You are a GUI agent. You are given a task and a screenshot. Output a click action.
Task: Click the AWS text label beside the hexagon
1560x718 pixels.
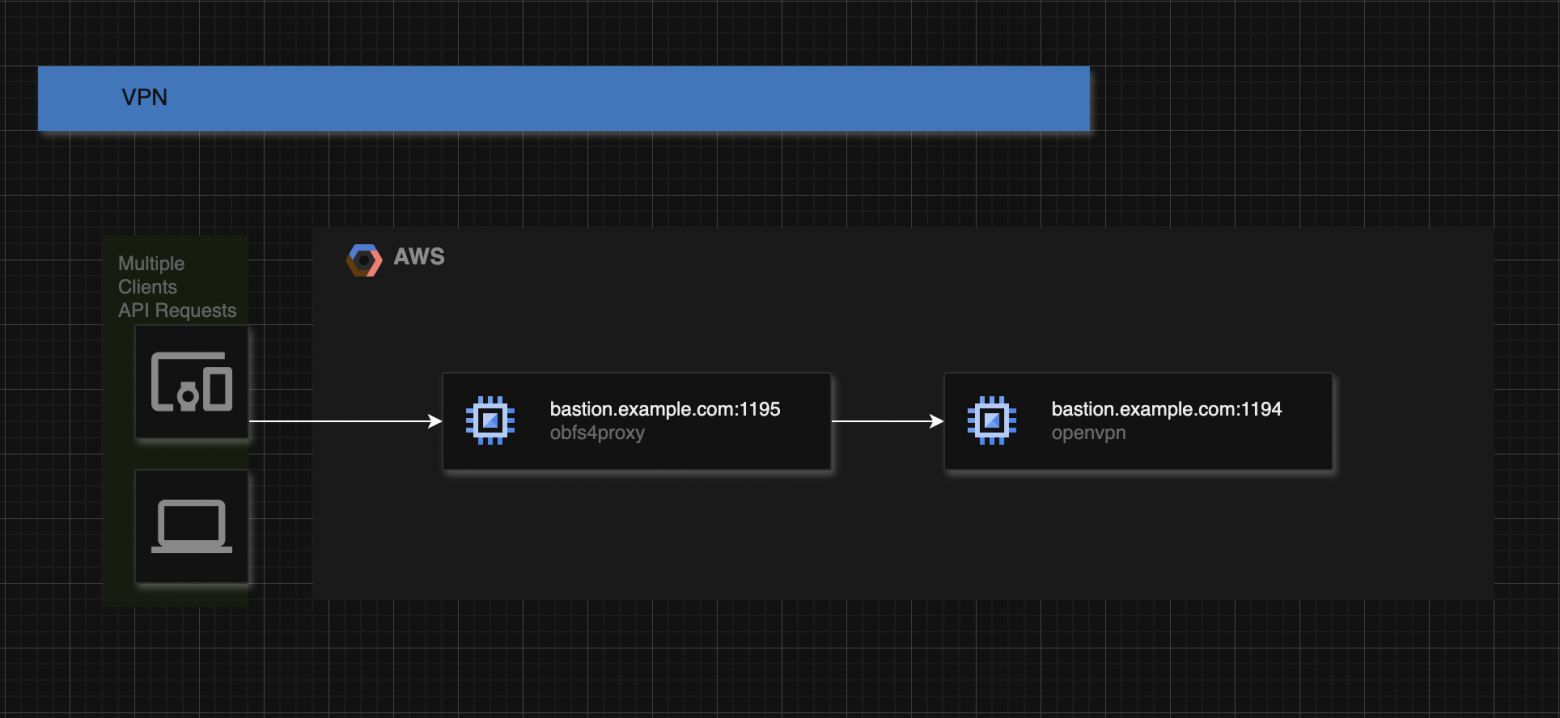(418, 257)
